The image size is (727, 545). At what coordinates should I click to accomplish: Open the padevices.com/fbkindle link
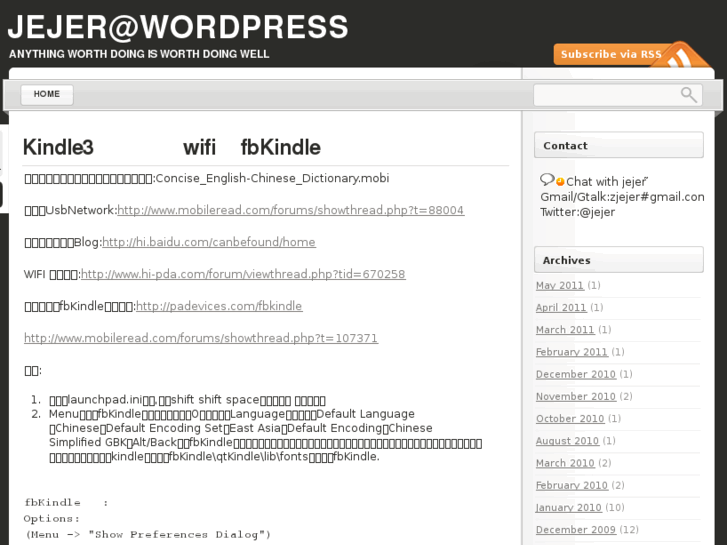click(x=219, y=306)
